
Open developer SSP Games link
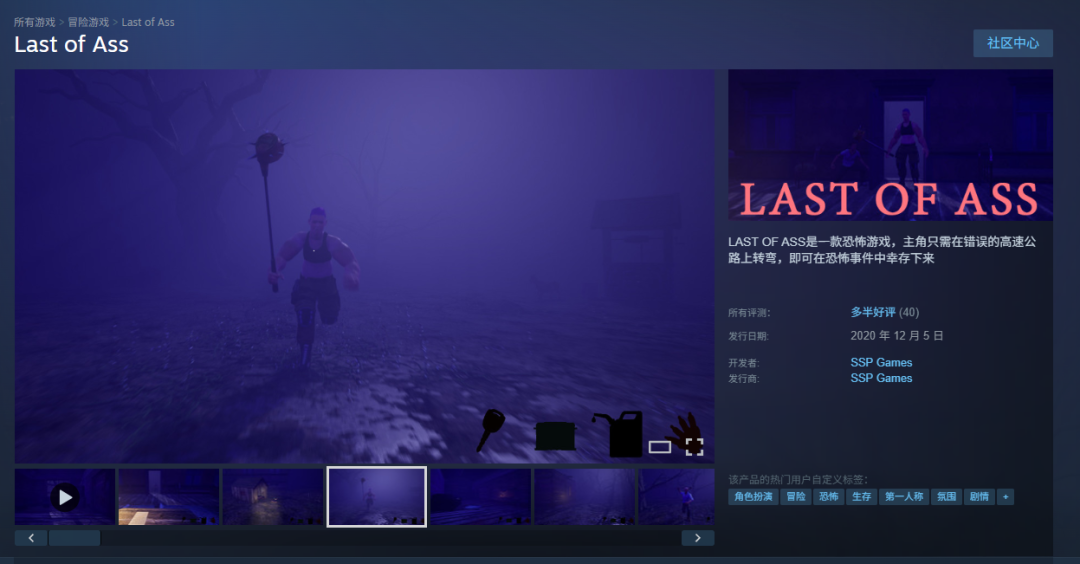(881, 362)
